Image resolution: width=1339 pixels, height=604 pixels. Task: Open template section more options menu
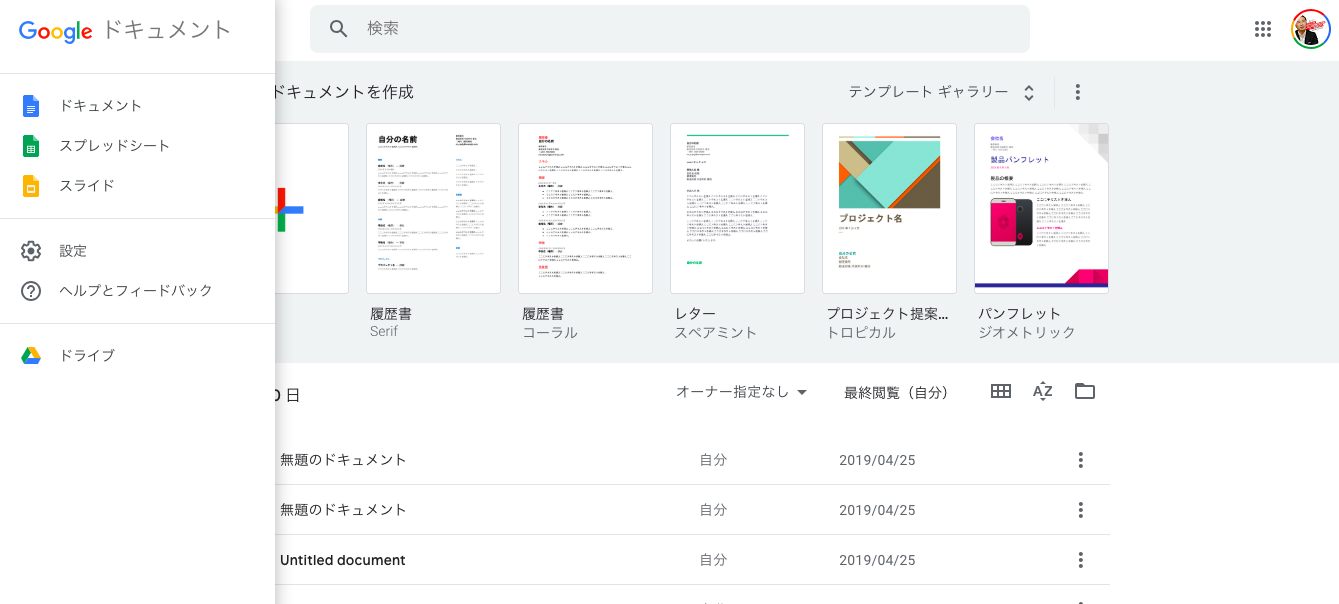(1078, 92)
